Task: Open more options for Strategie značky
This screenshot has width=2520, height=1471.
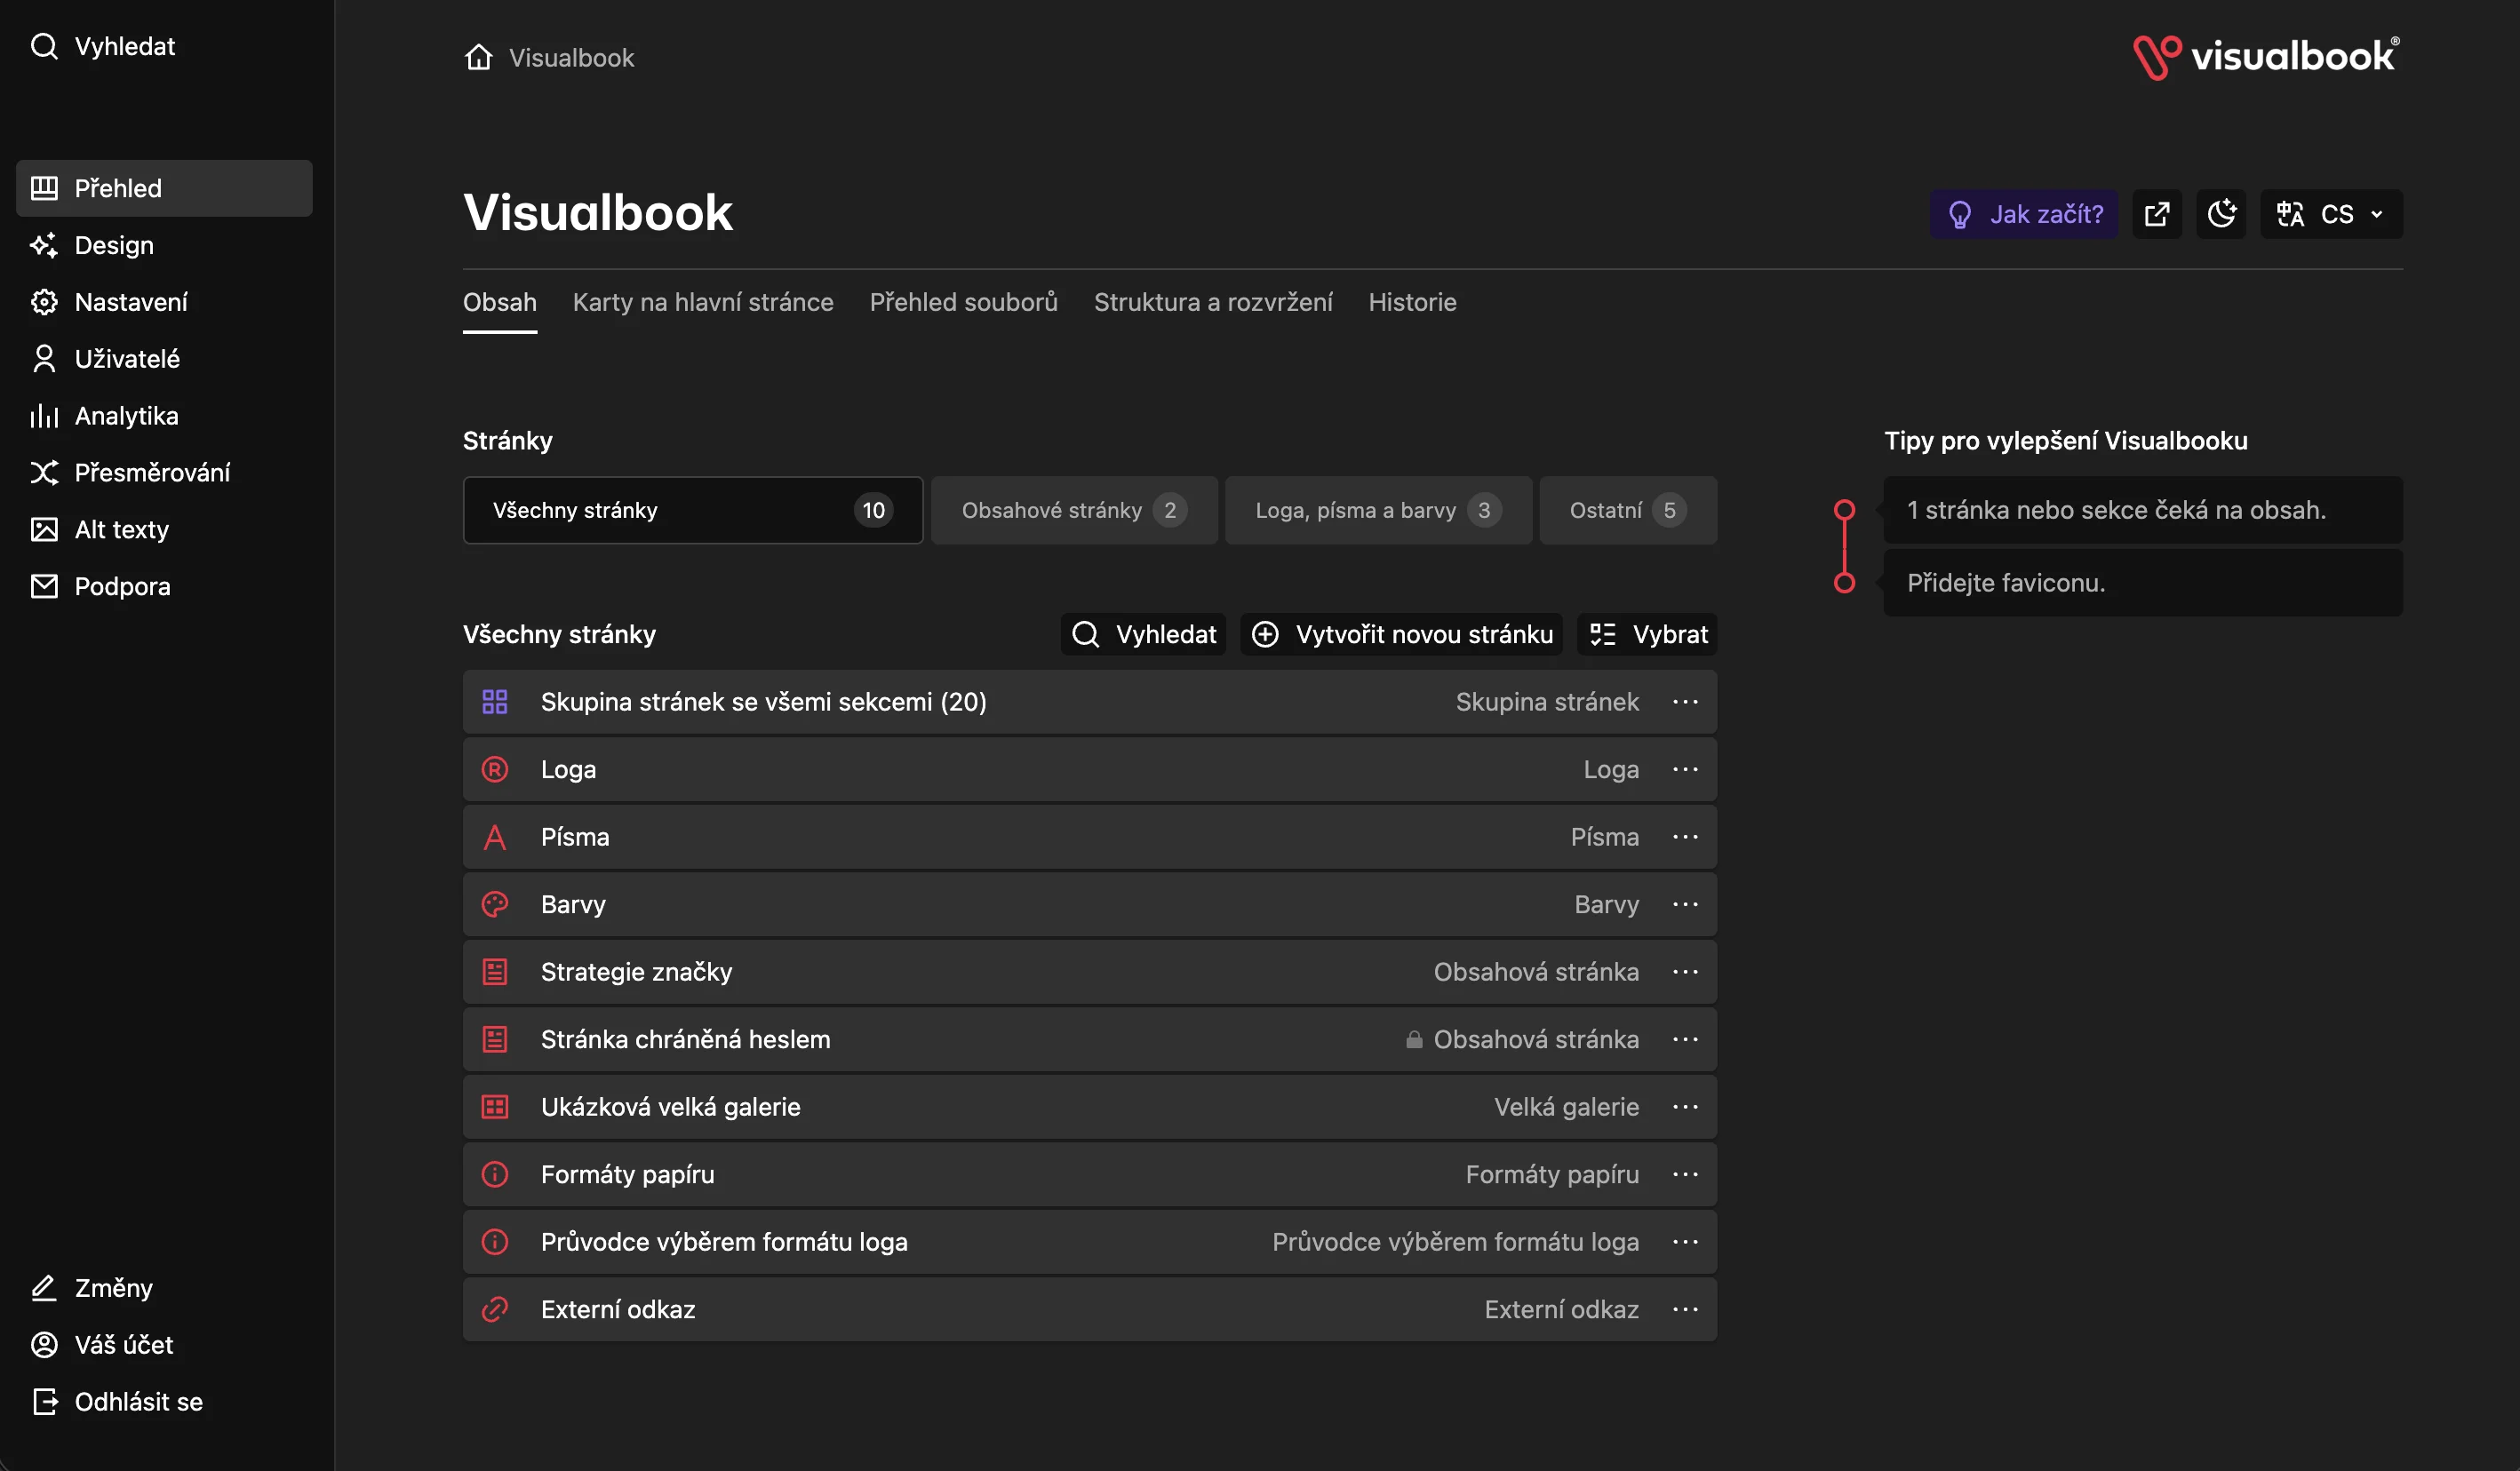Action: pos(1685,972)
